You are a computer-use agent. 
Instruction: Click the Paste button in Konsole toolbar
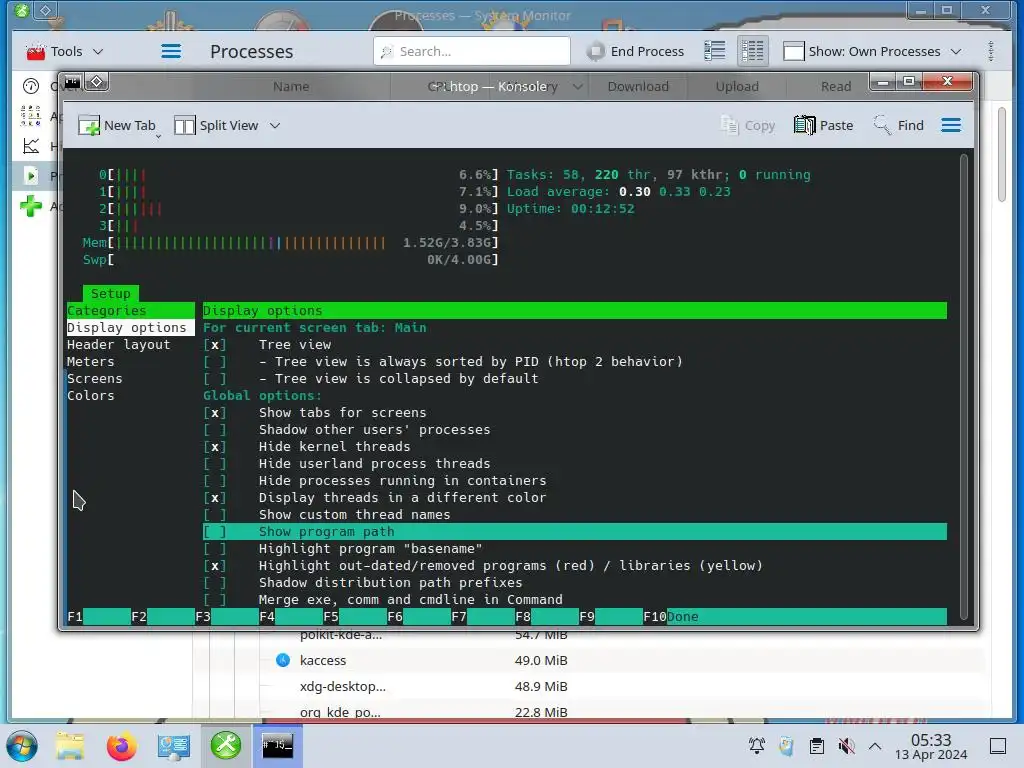[x=824, y=125]
